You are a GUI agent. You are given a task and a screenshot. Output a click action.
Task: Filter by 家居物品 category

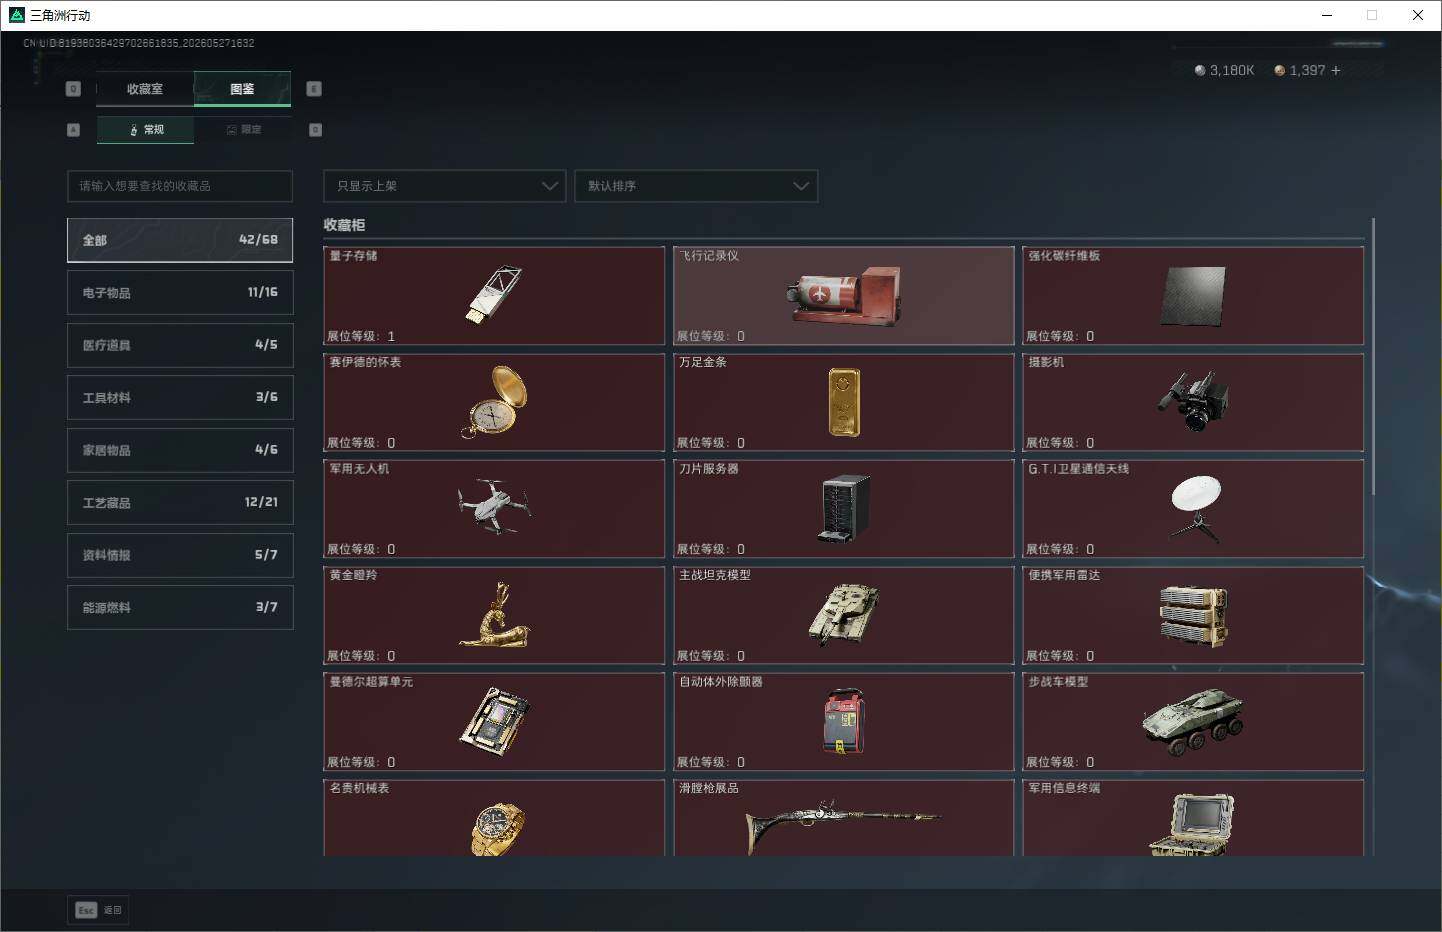tap(180, 450)
